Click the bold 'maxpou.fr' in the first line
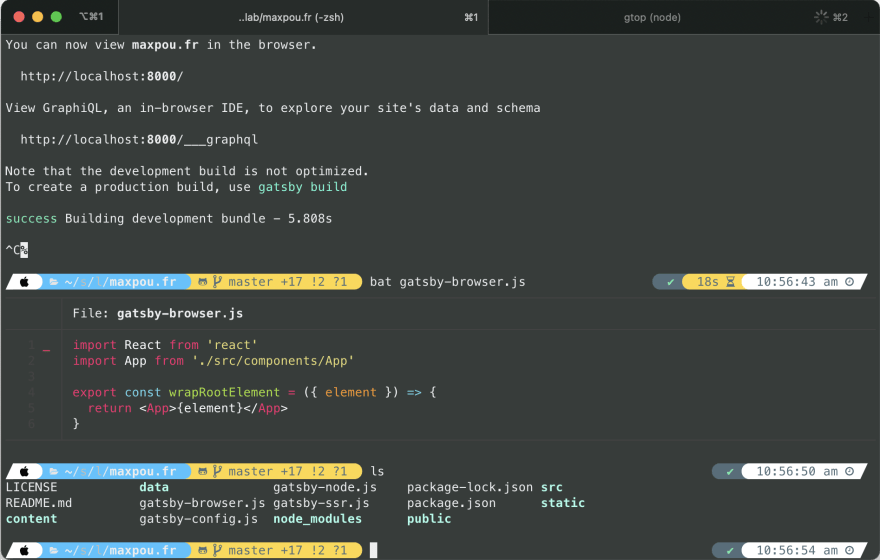The height and width of the screenshot is (560, 880). [x=165, y=45]
